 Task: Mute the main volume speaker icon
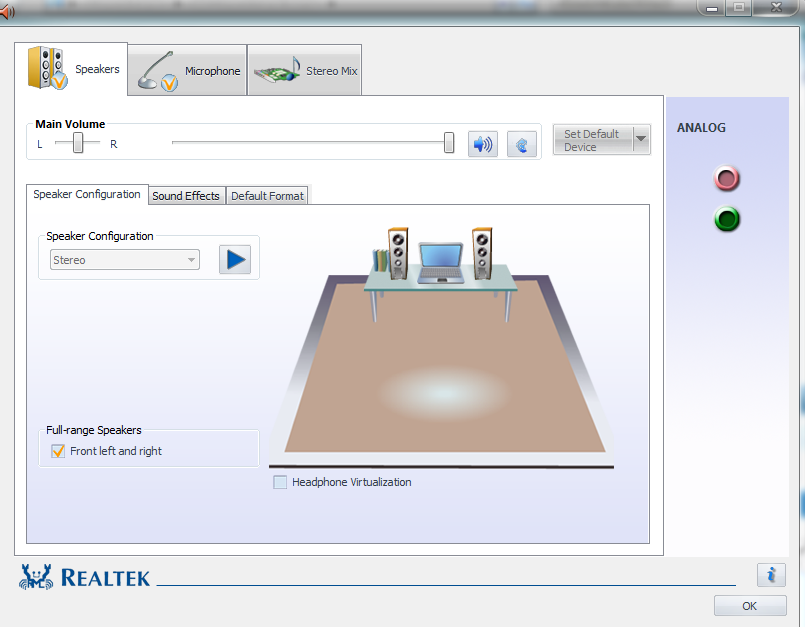[x=483, y=144]
